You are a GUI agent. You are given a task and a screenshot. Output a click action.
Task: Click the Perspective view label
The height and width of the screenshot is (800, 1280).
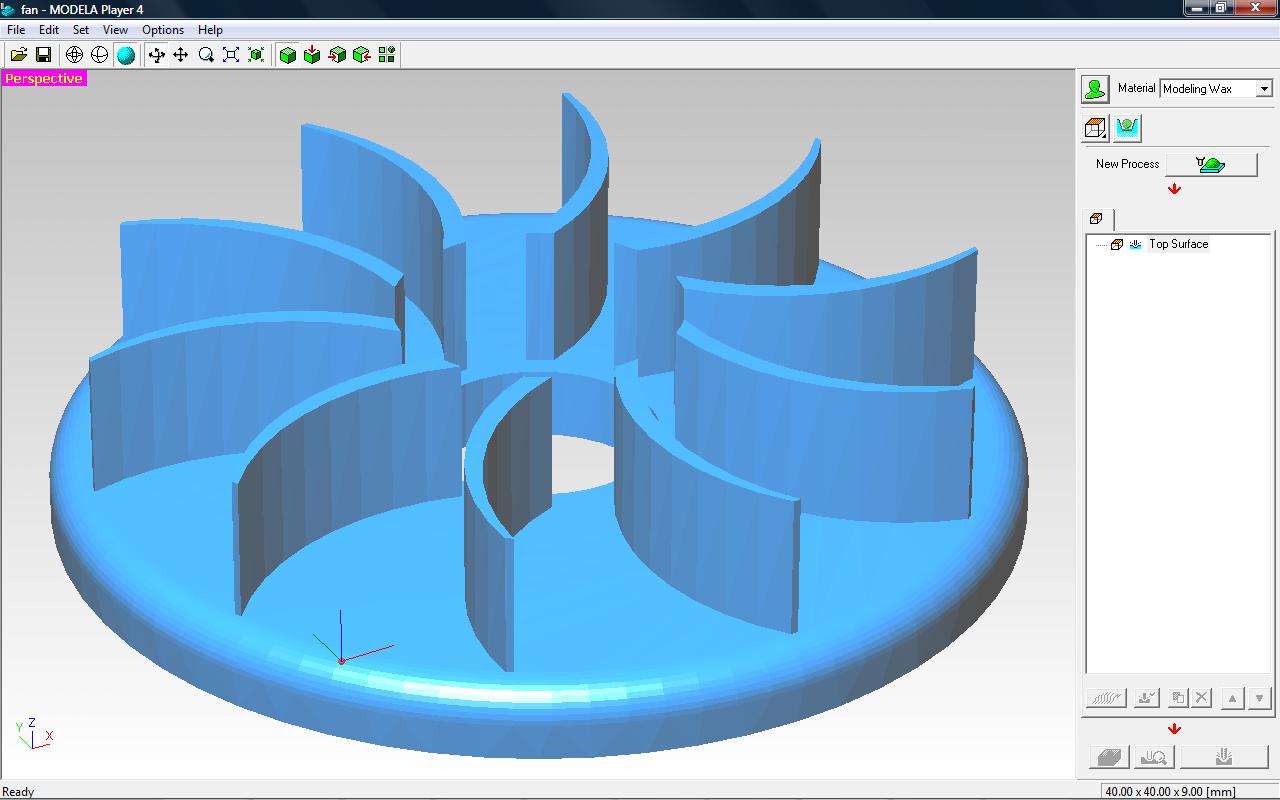pyautogui.click(x=44, y=78)
